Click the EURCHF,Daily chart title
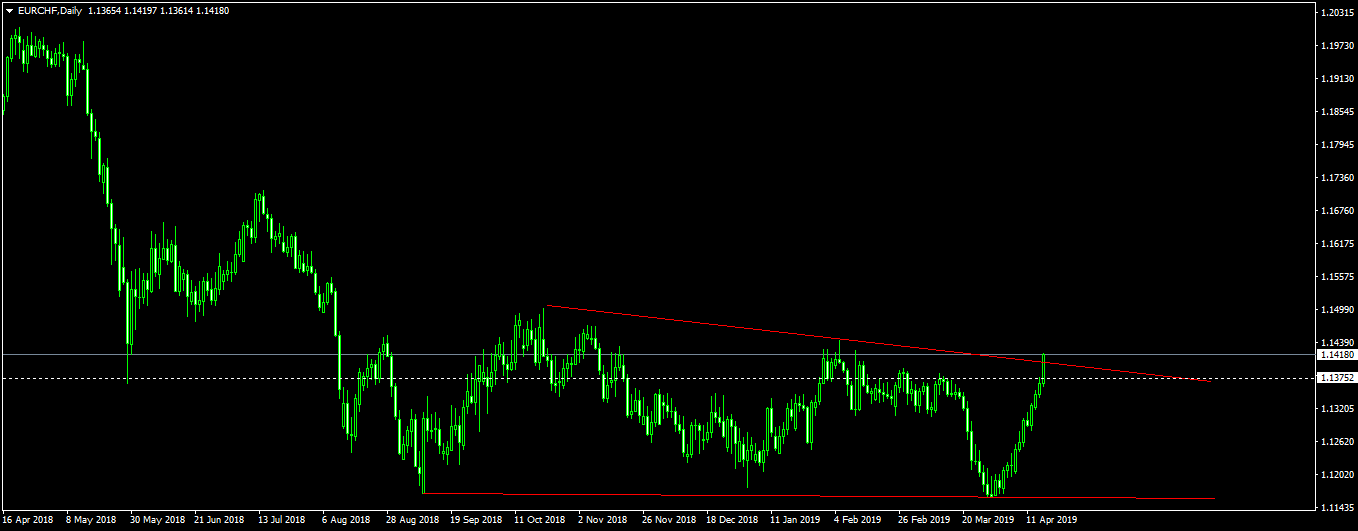Viewport: 1358px width, 531px height. click(50, 9)
